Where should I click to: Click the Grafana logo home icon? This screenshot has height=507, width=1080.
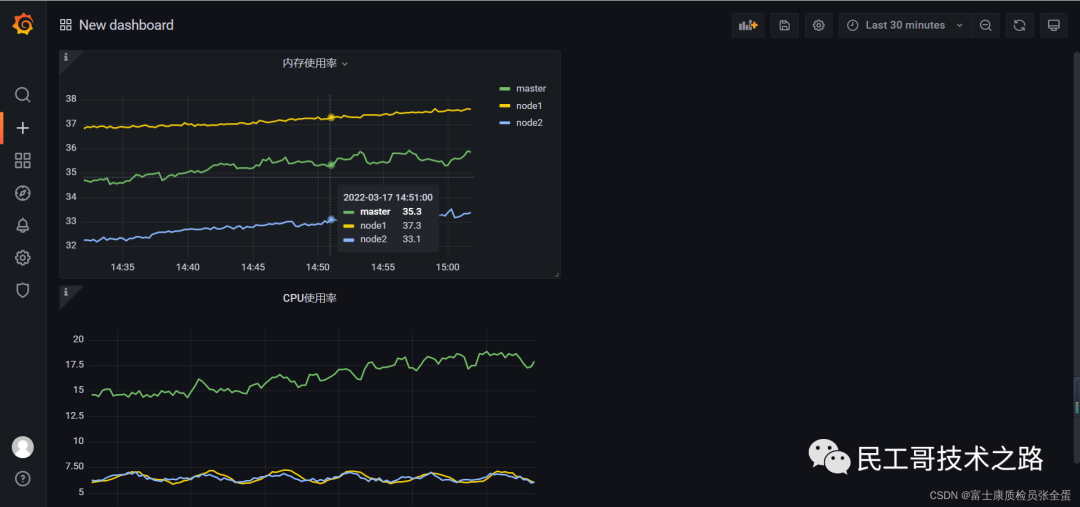(23, 25)
